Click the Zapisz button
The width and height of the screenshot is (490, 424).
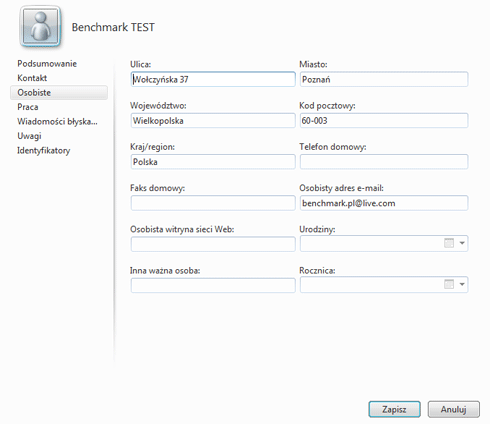coord(394,409)
